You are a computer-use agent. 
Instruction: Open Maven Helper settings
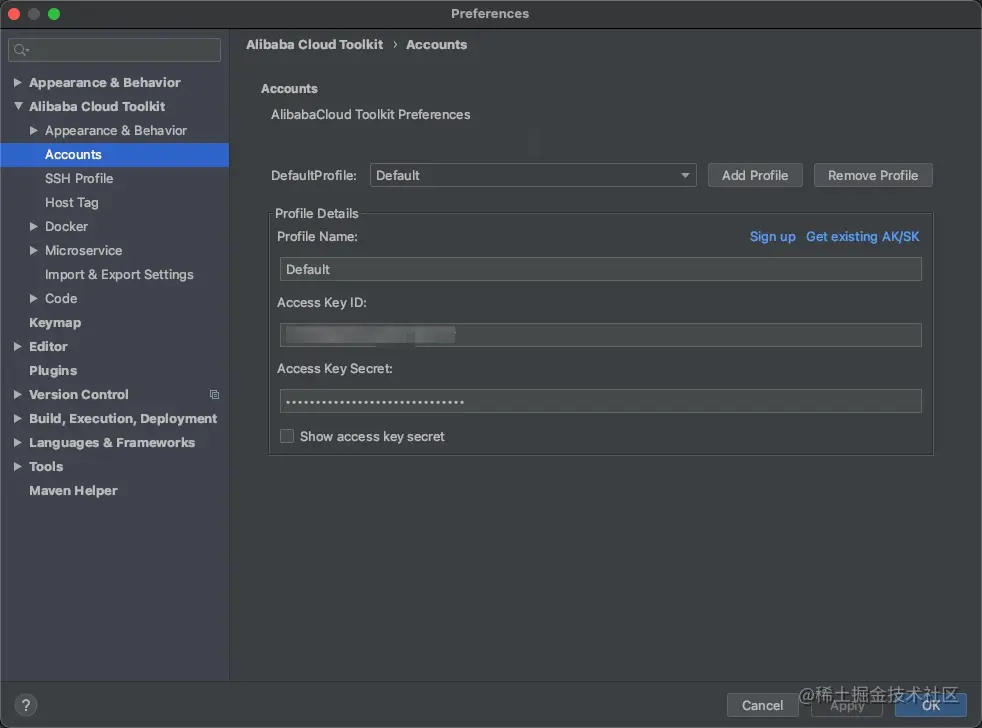(x=73, y=491)
